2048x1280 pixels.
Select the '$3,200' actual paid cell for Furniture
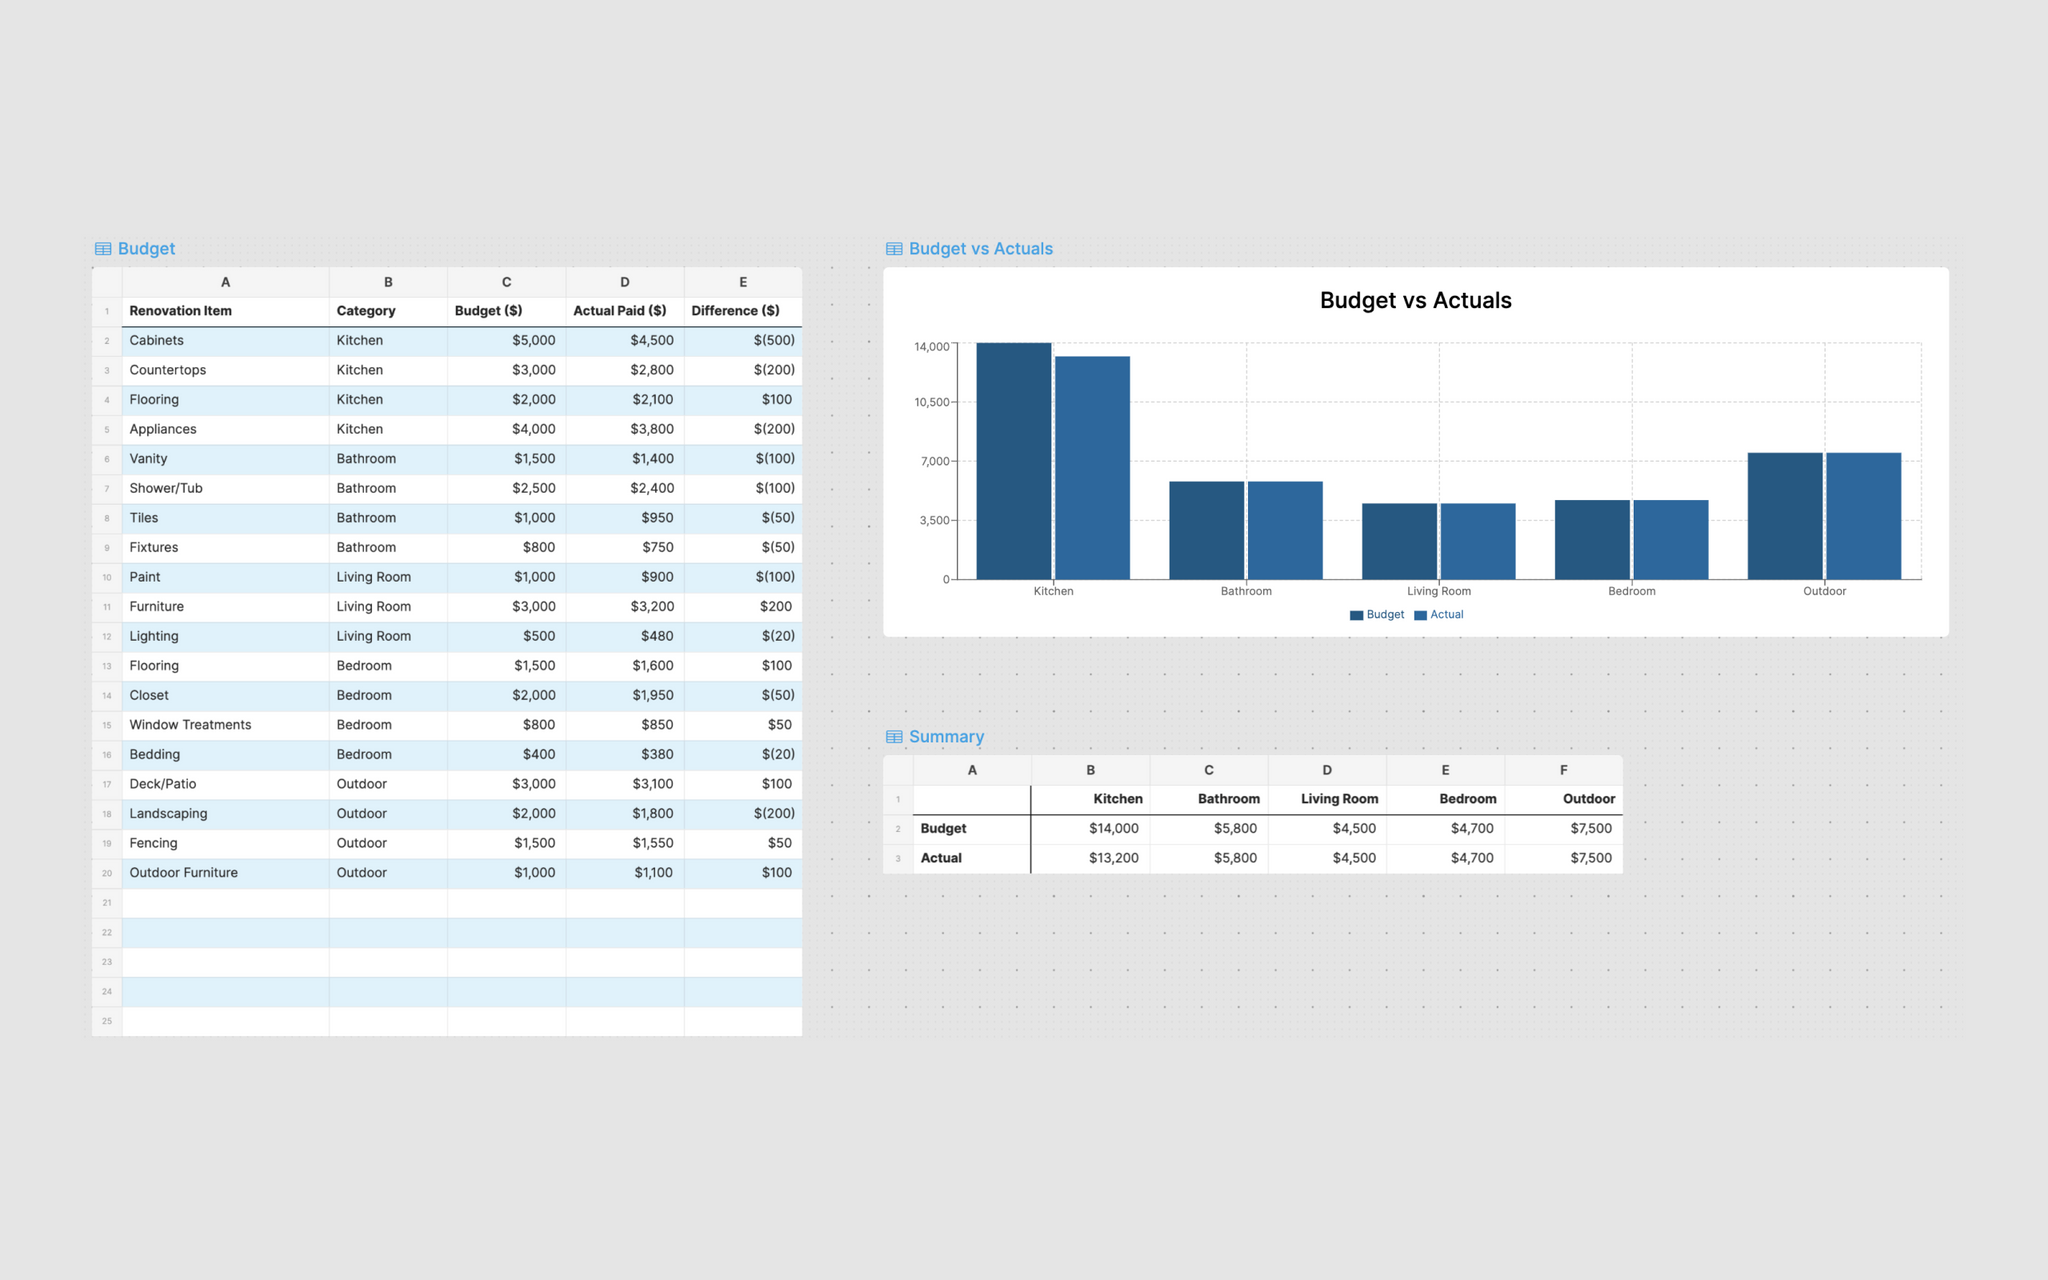(625, 607)
